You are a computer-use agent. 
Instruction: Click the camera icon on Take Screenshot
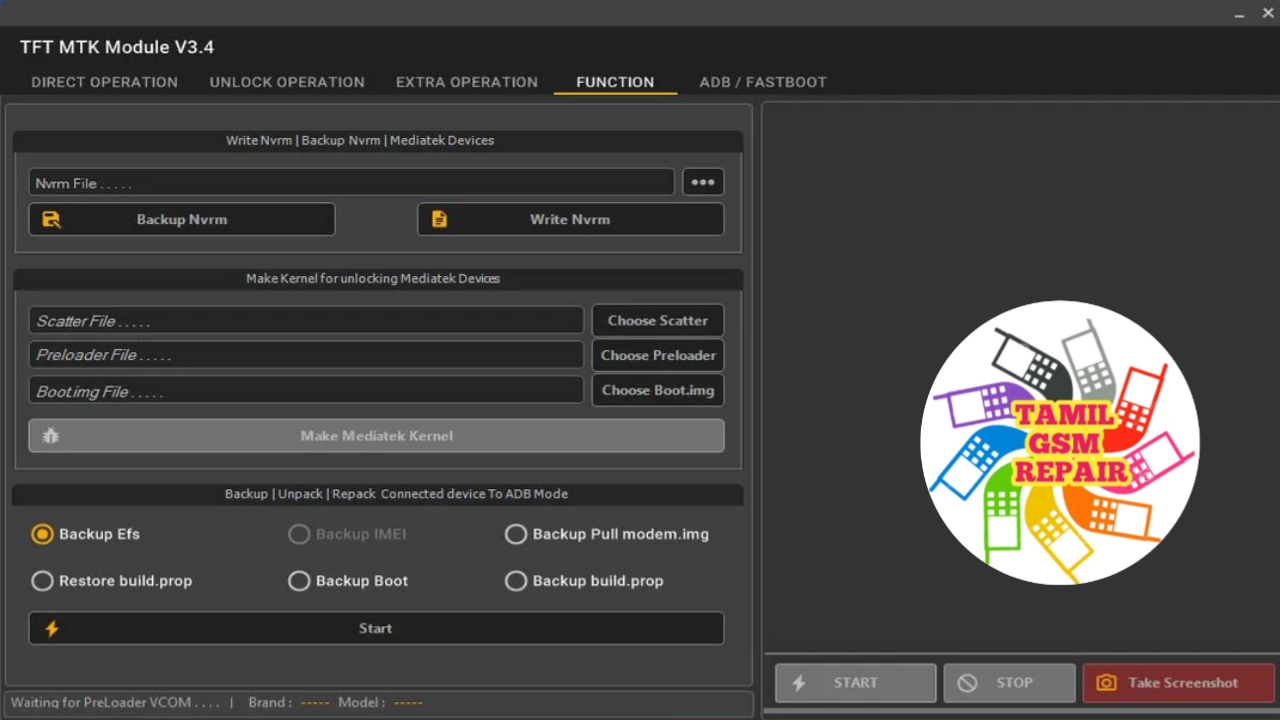[x=1106, y=683]
